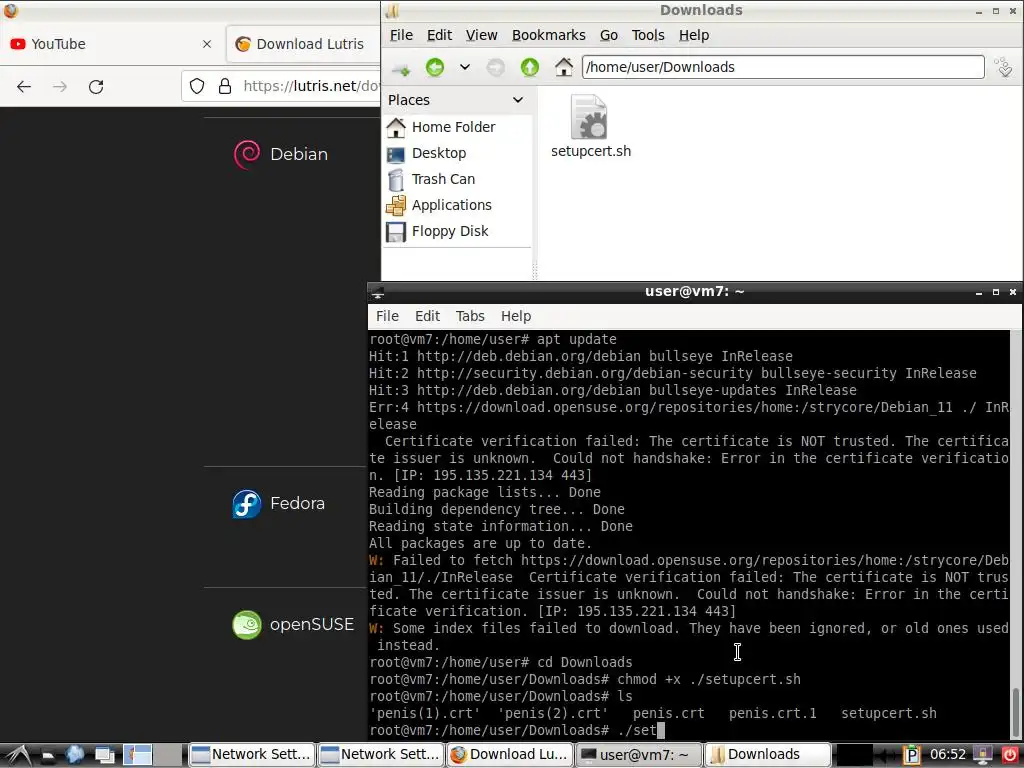This screenshot has width=1024, height=768.
Task: Go up to parent folder with green arrow
Action: pyautogui.click(x=530, y=67)
